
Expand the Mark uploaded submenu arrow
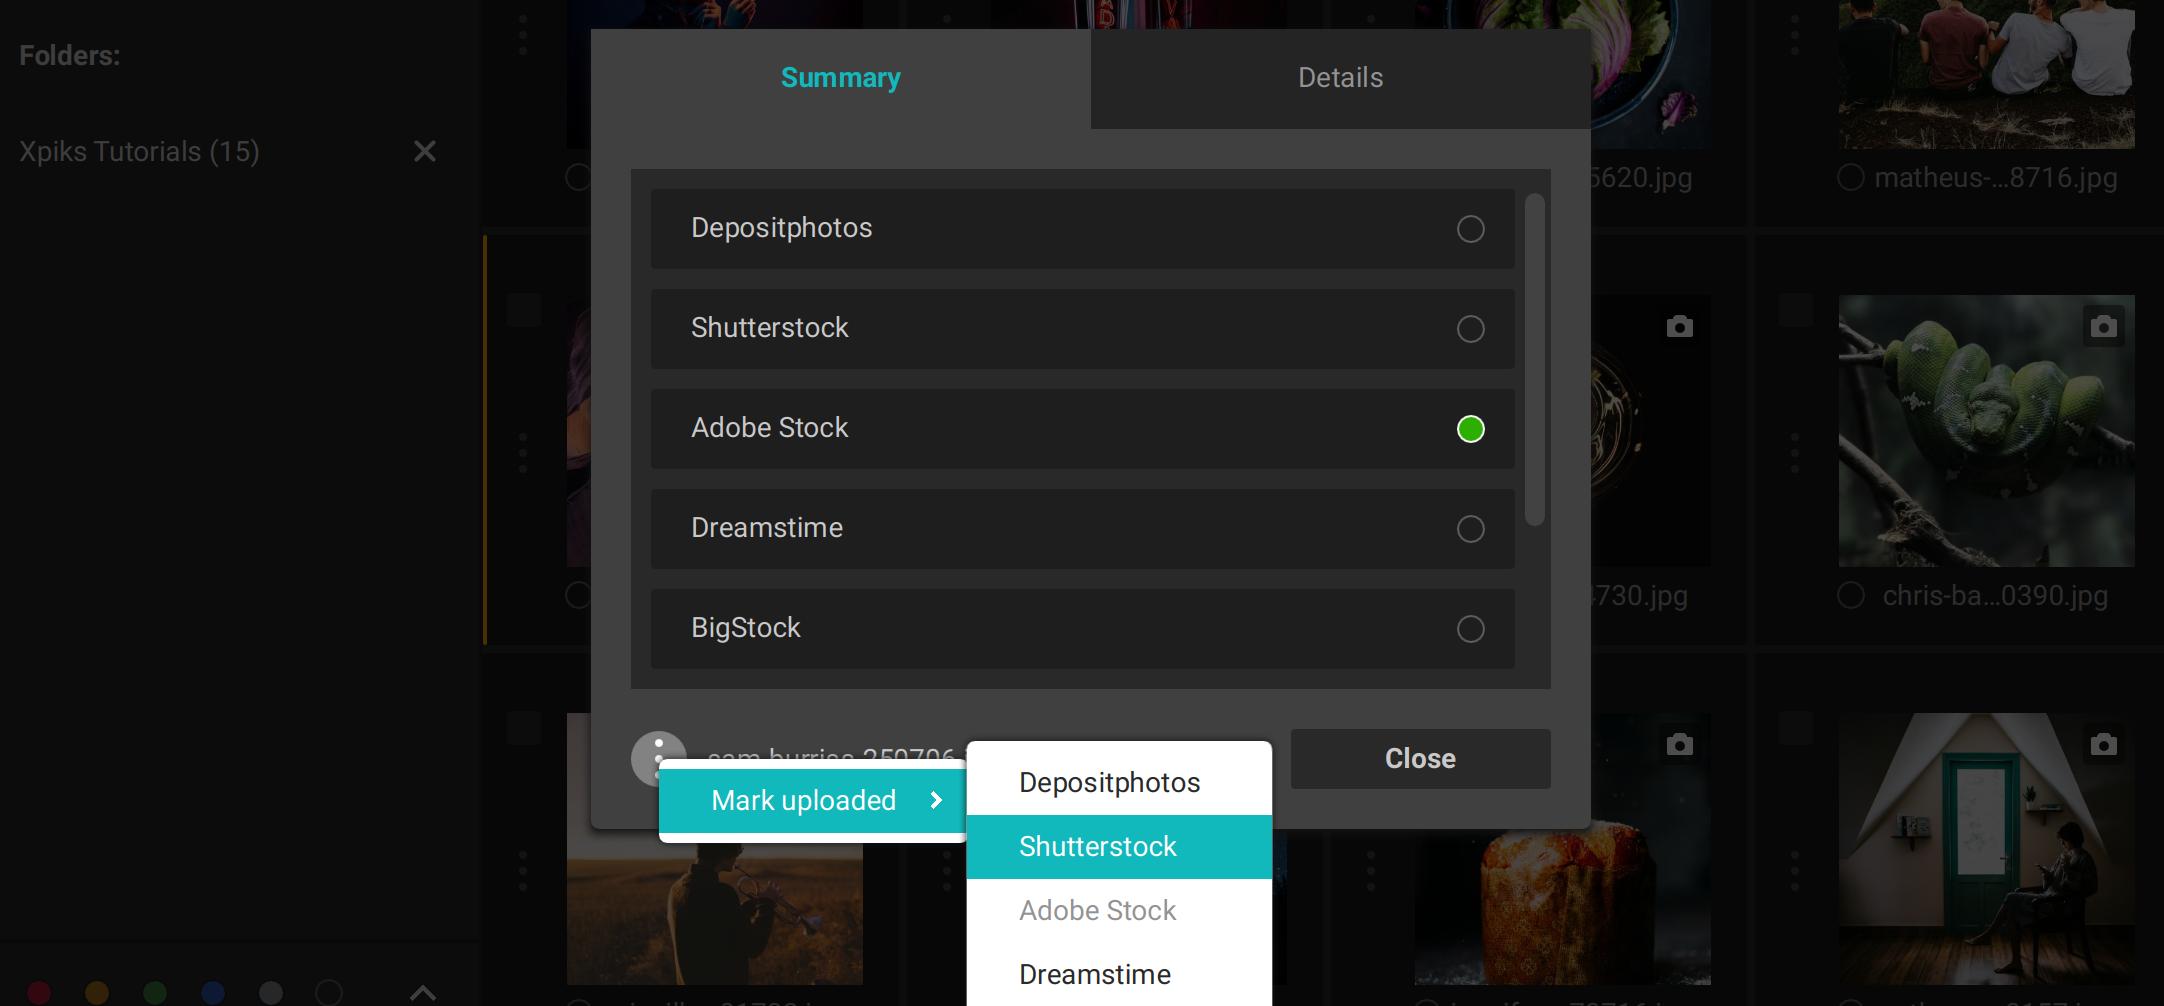(936, 801)
